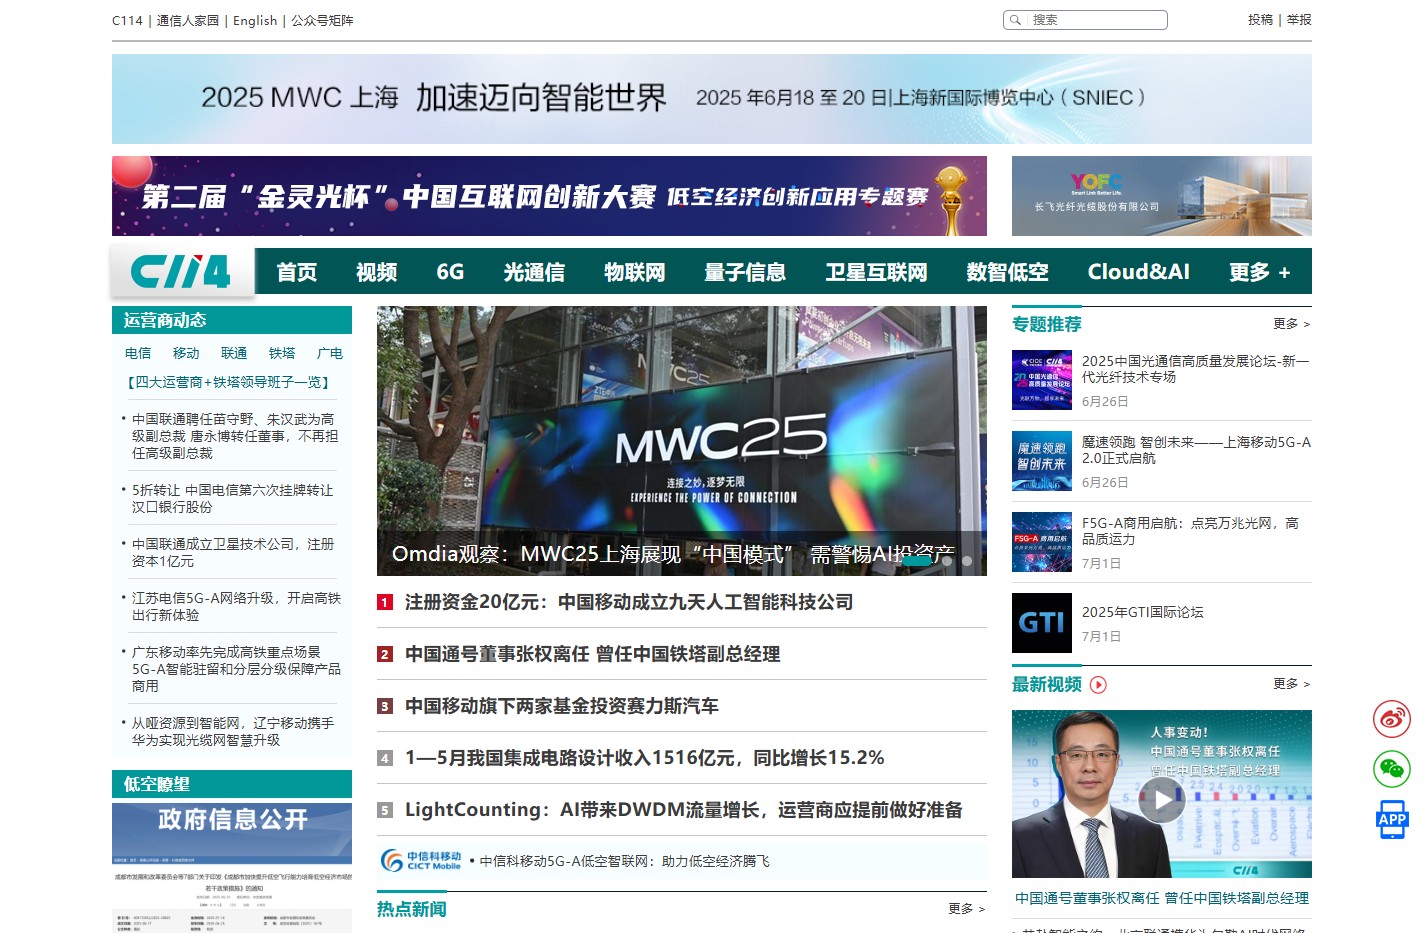Open 数智低空 navigation item

pyautogui.click(x=1007, y=272)
